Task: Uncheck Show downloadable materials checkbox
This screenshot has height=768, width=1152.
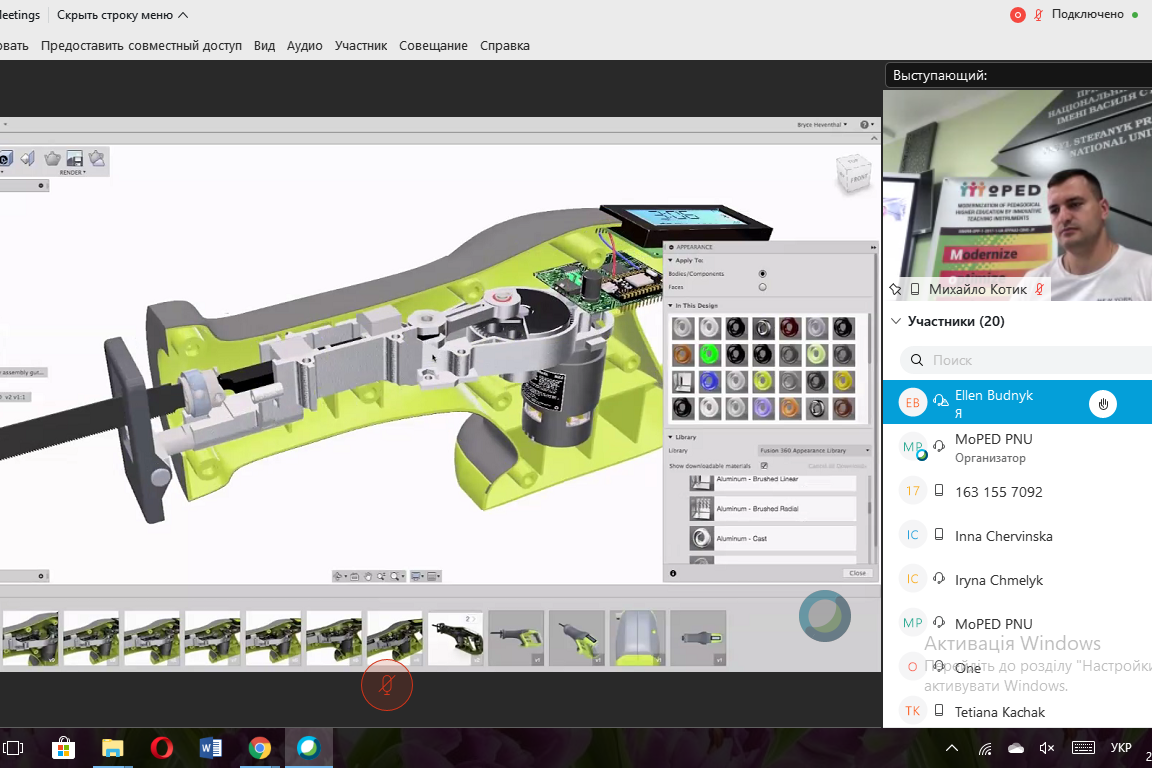Action: tap(764, 465)
